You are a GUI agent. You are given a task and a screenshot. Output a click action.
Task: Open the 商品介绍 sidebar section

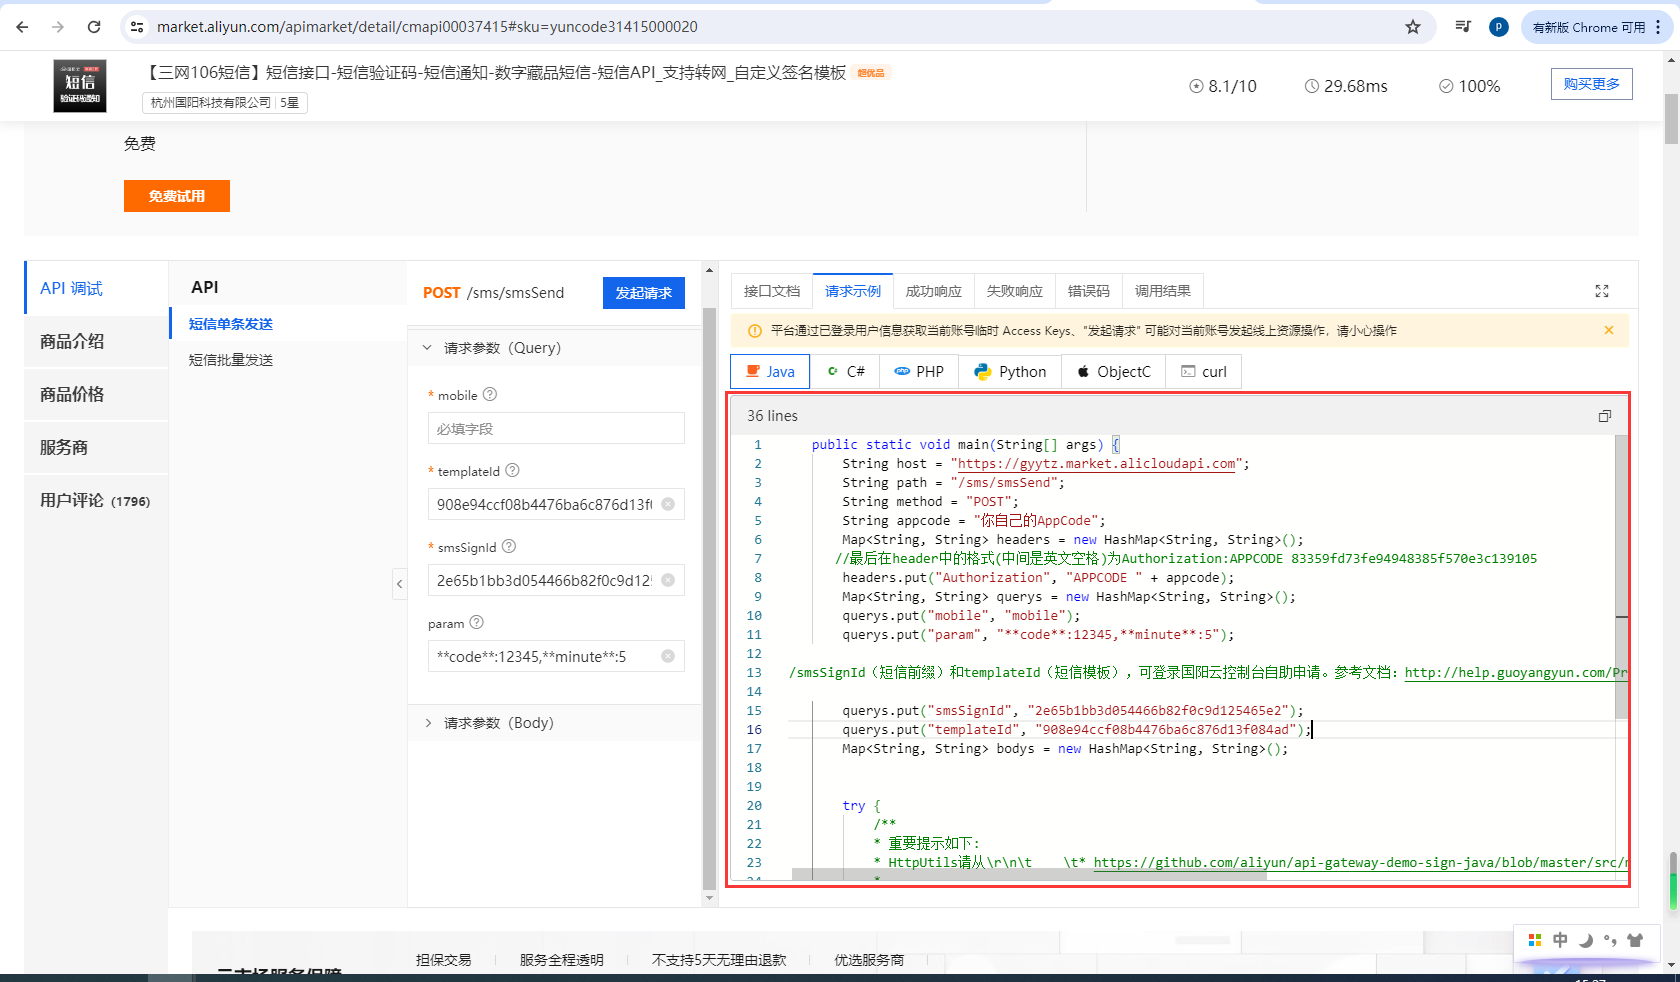(96, 341)
